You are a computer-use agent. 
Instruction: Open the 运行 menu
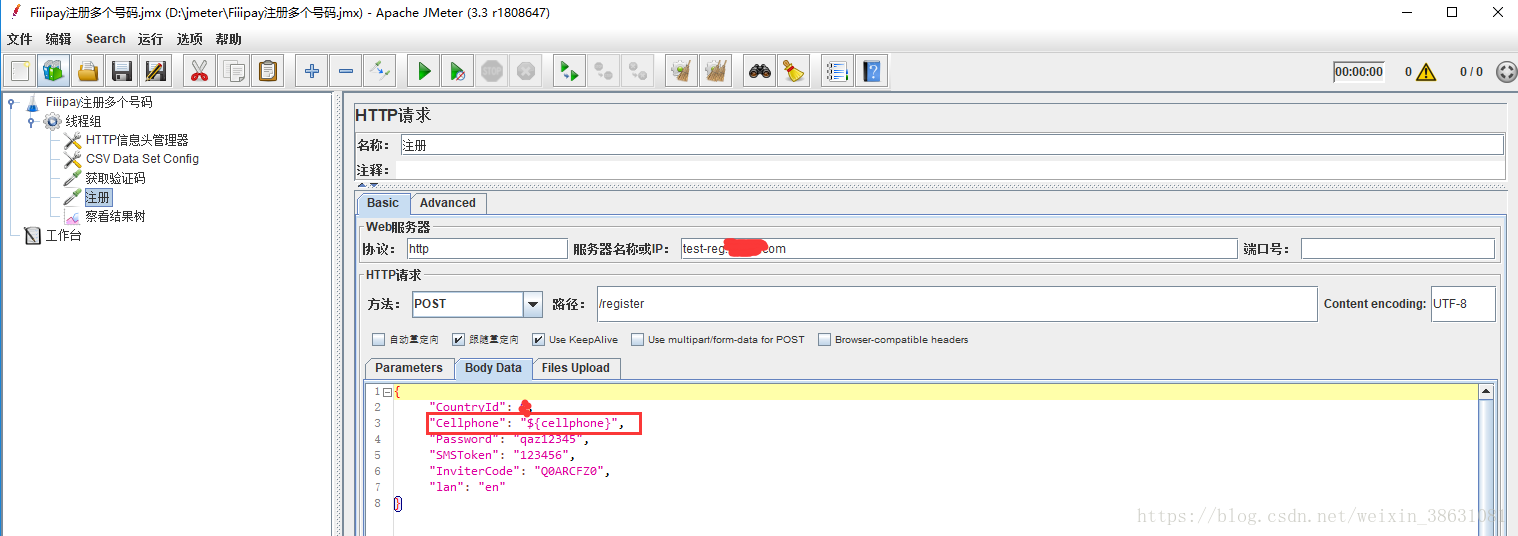point(150,39)
